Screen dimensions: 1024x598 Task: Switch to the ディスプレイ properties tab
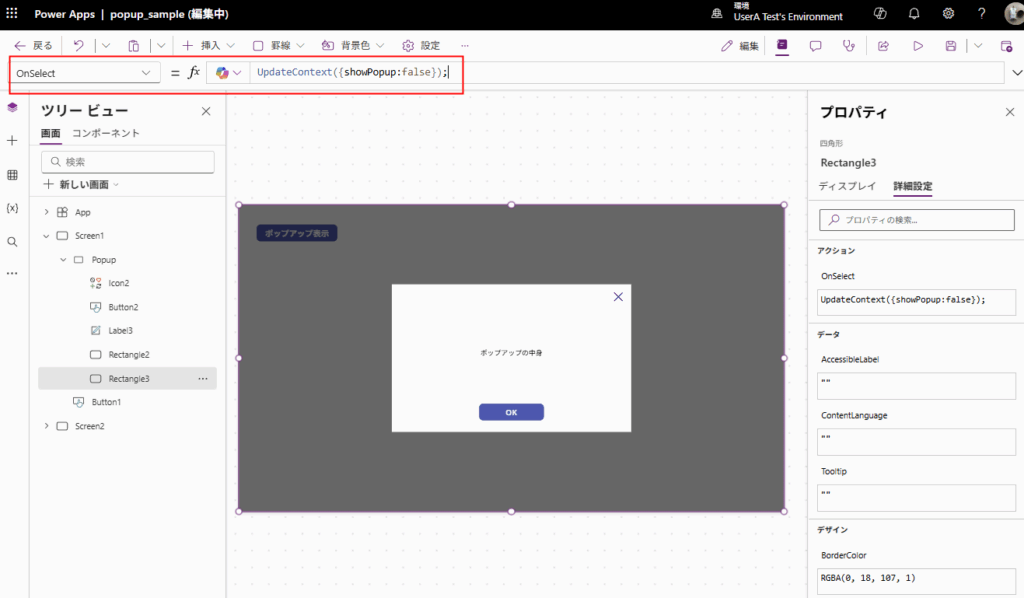click(847, 186)
